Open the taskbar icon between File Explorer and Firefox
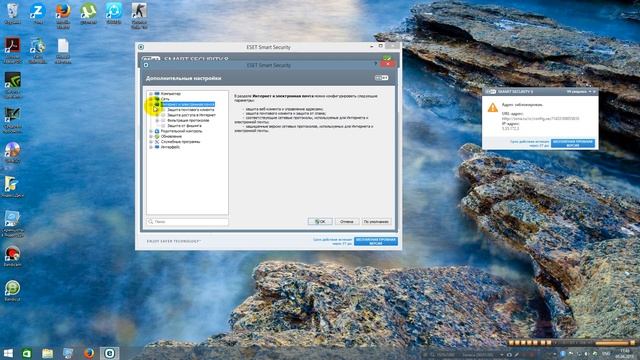This screenshot has height=360, width=640. coord(68,353)
